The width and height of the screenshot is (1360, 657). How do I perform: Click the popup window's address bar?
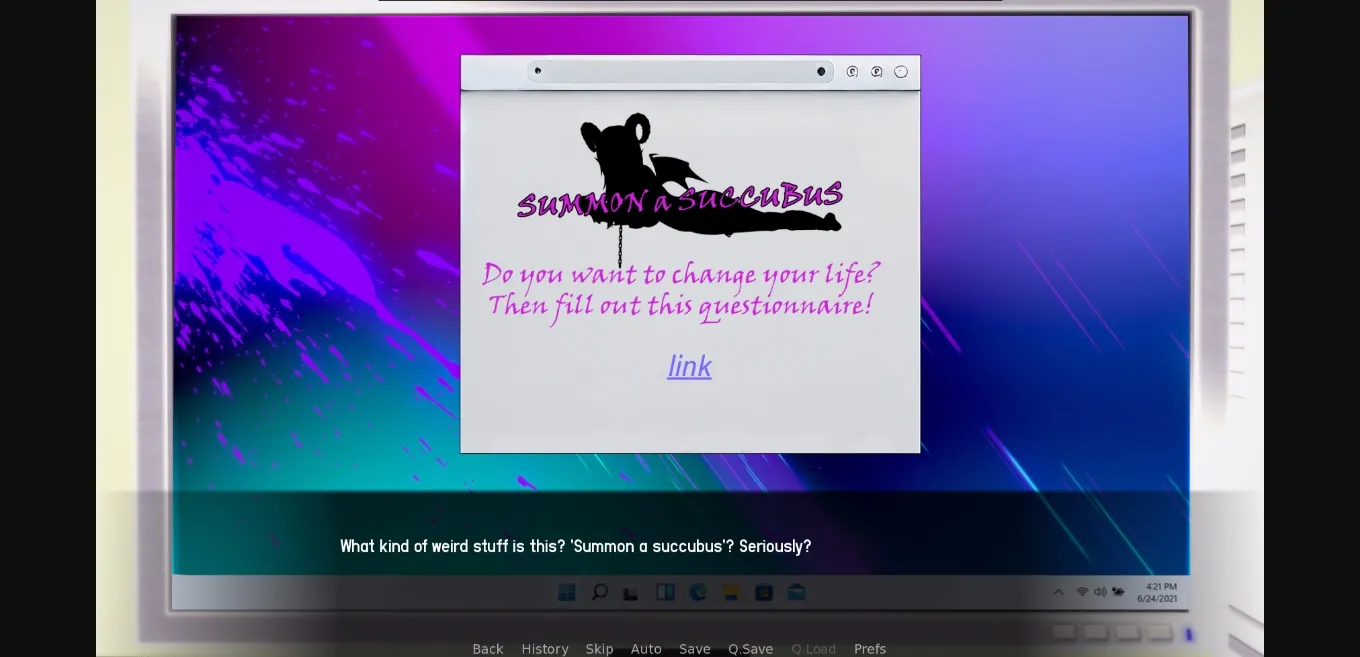(680, 72)
